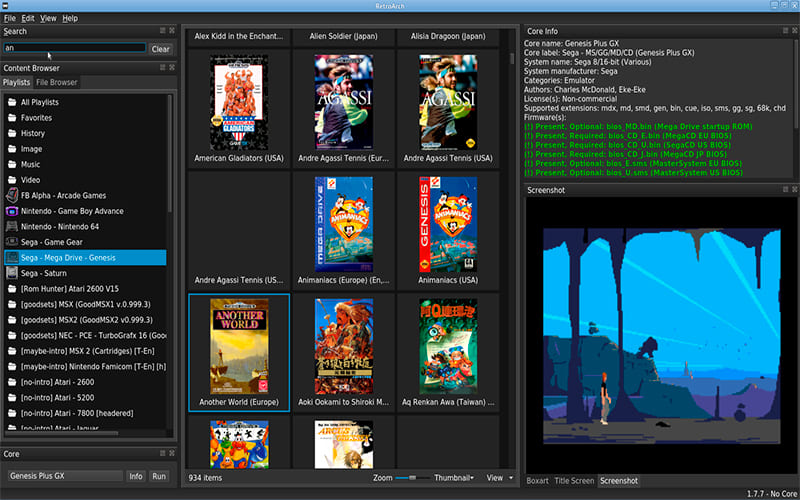This screenshot has width=800, height=500.
Task: Close the Core Info panel
Action: click(795, 31)
